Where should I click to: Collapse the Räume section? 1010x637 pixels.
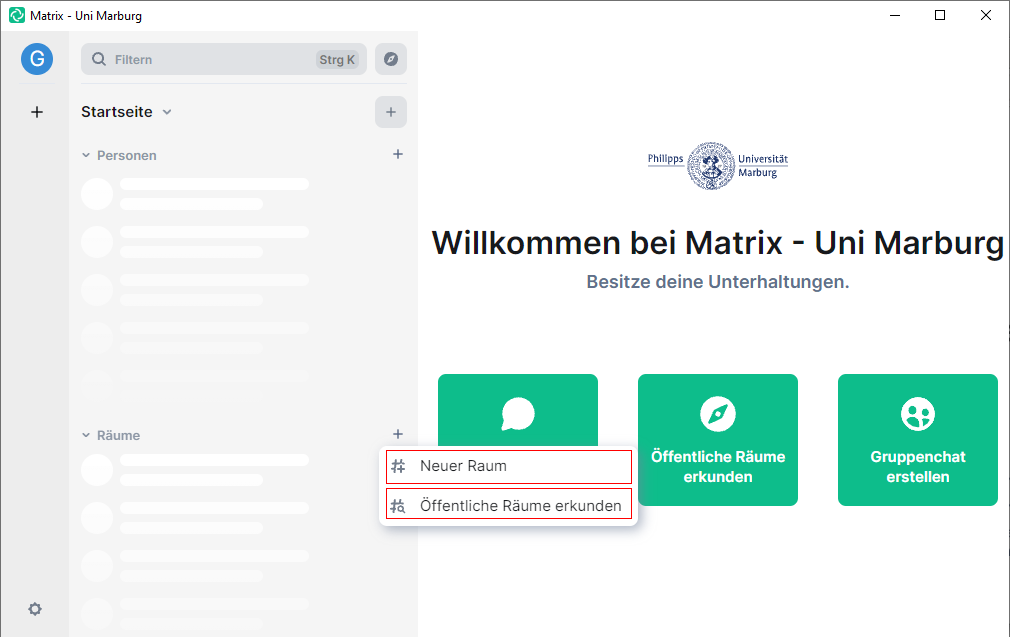pyautogui.click(x=86, y=435)
